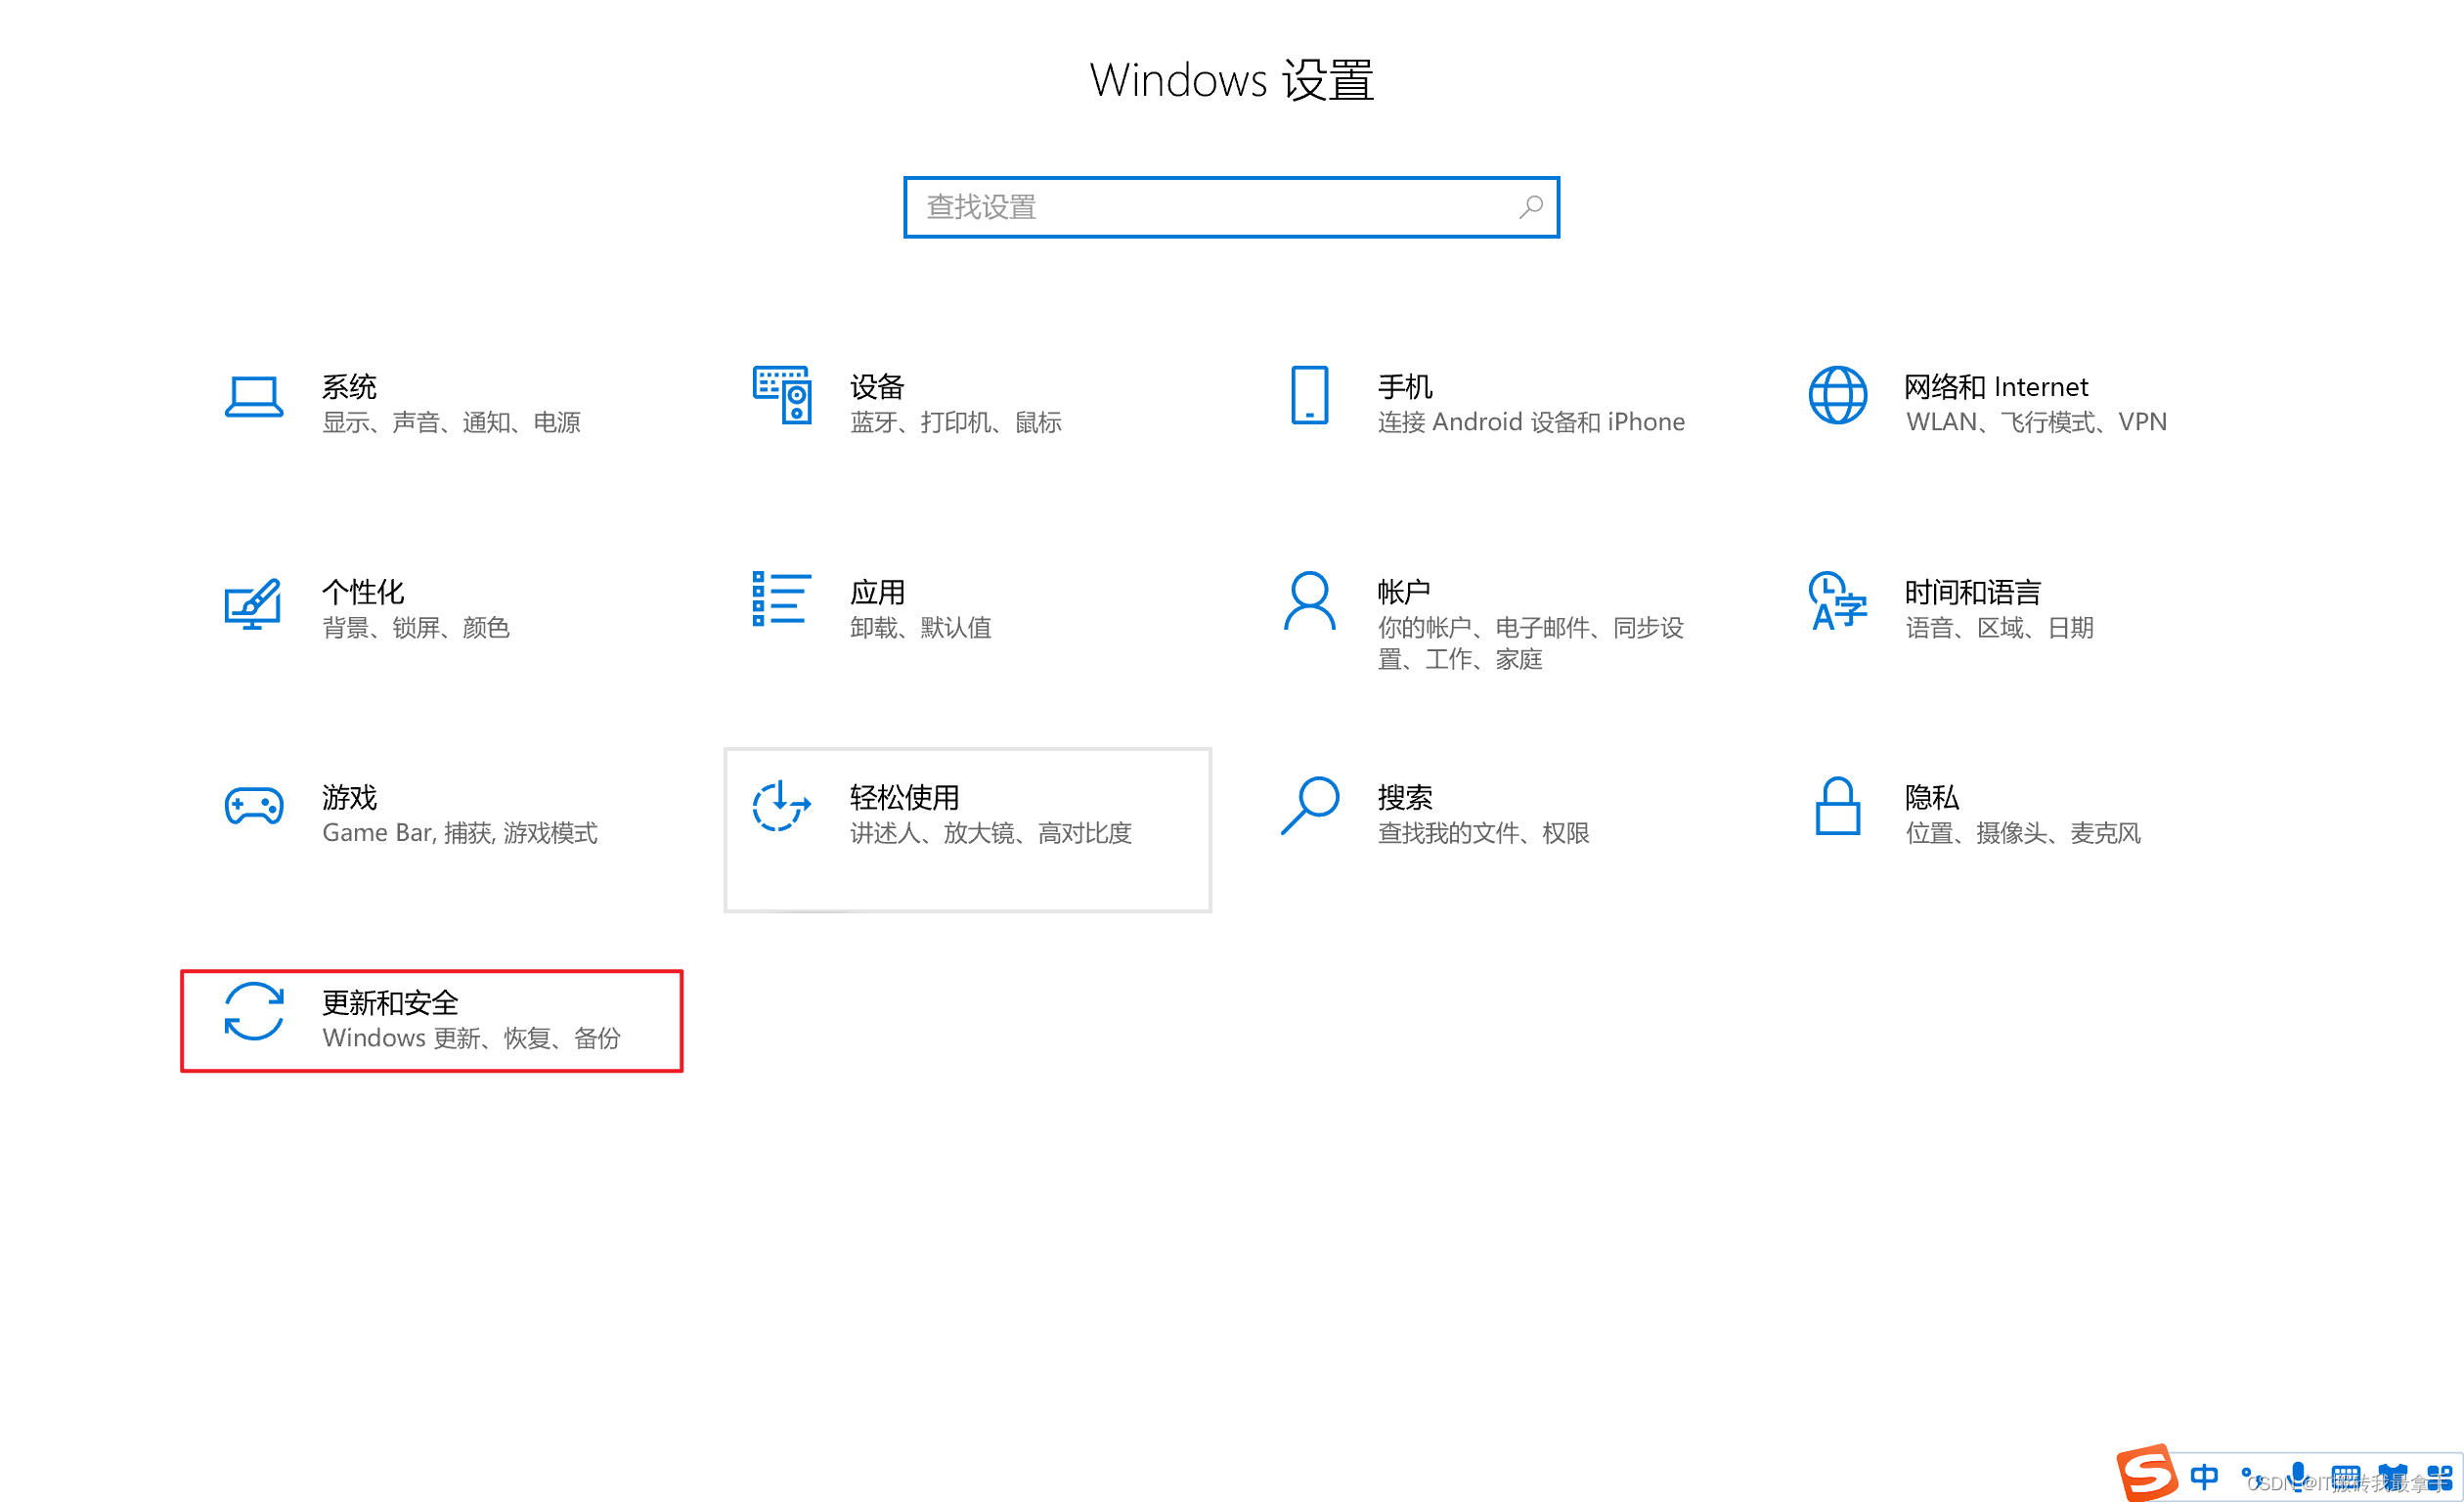Click the 网络和 Internet globe icon
The height and width of the screenshot is (1502, 2464).
[x=1837, y=396]
